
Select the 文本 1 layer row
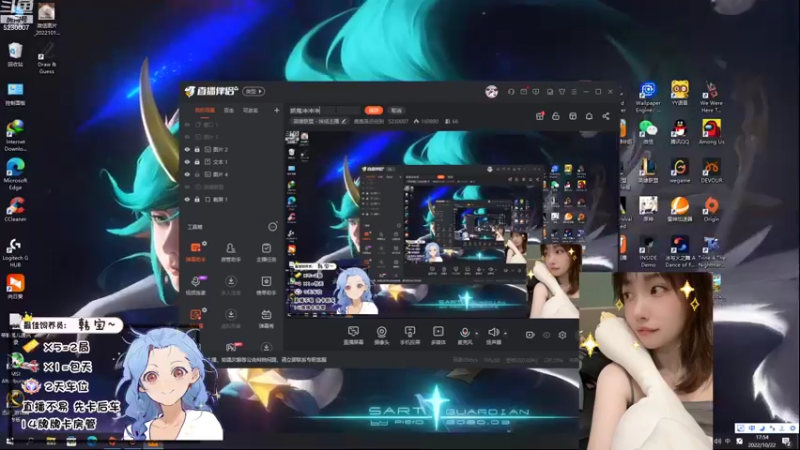point(232,162)
